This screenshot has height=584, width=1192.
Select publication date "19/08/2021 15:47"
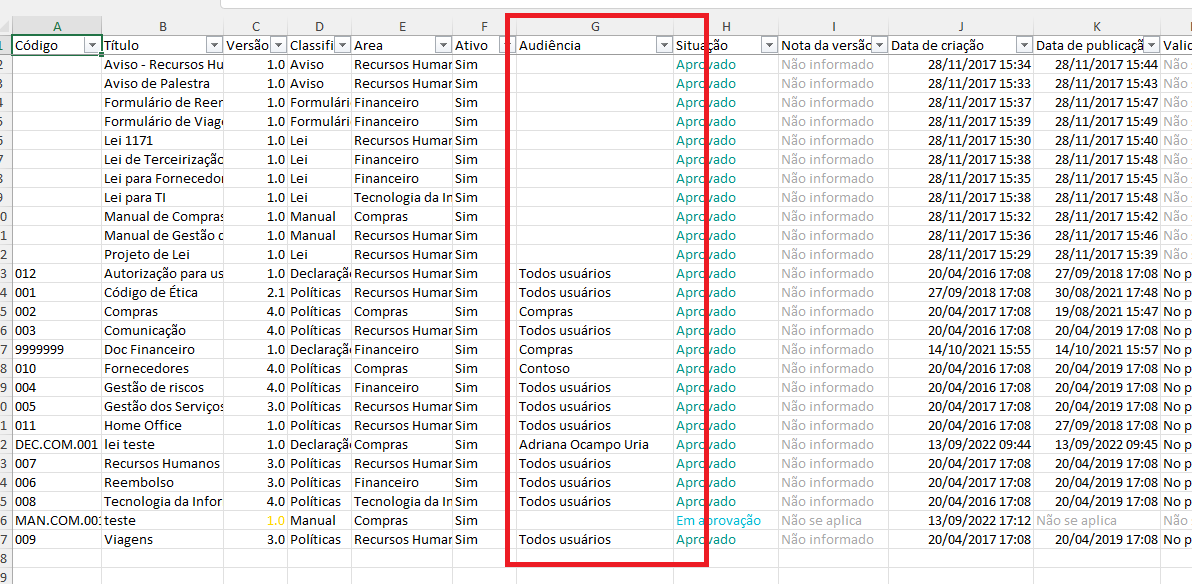[1097, 312]
